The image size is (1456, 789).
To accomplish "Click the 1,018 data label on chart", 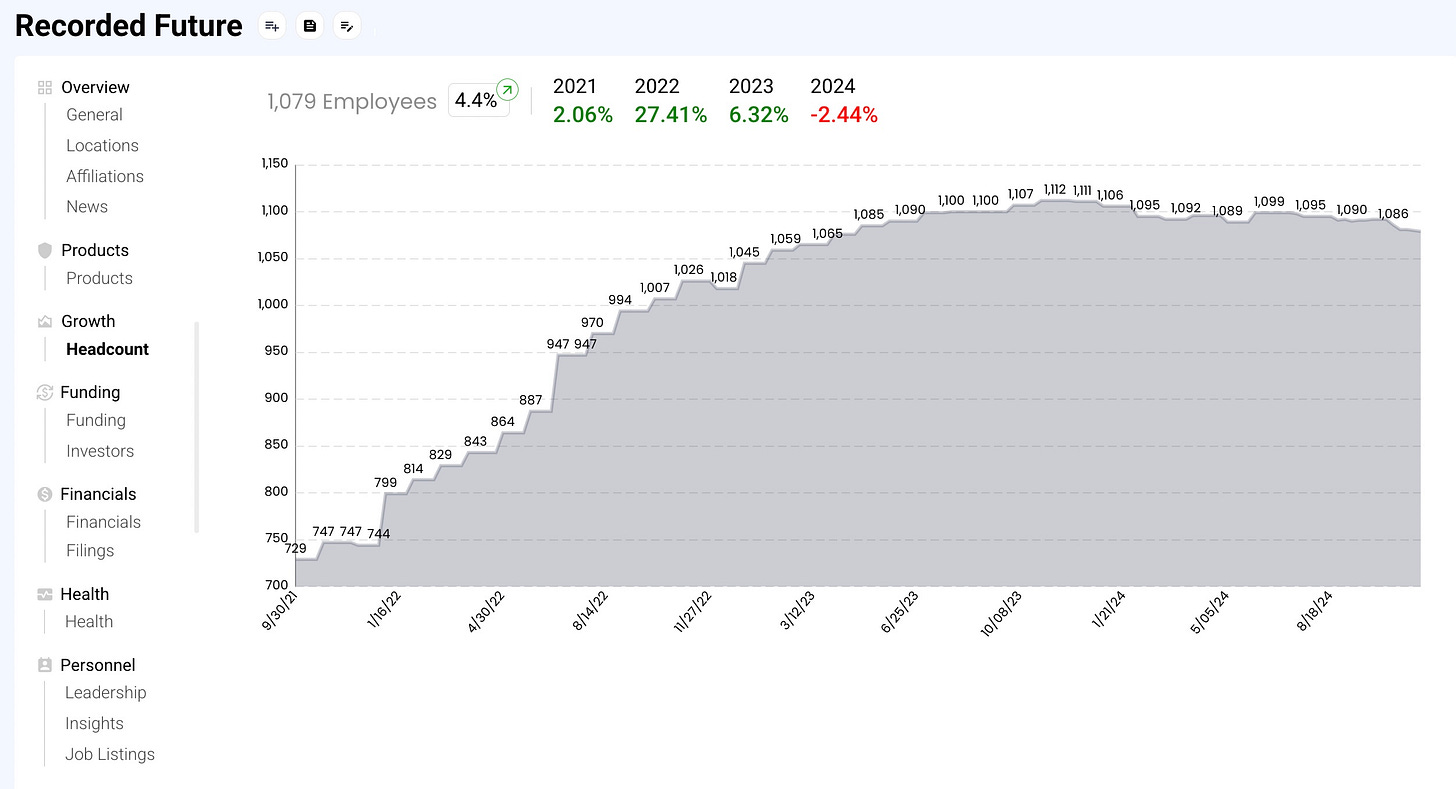I will [x=723, y=277].
